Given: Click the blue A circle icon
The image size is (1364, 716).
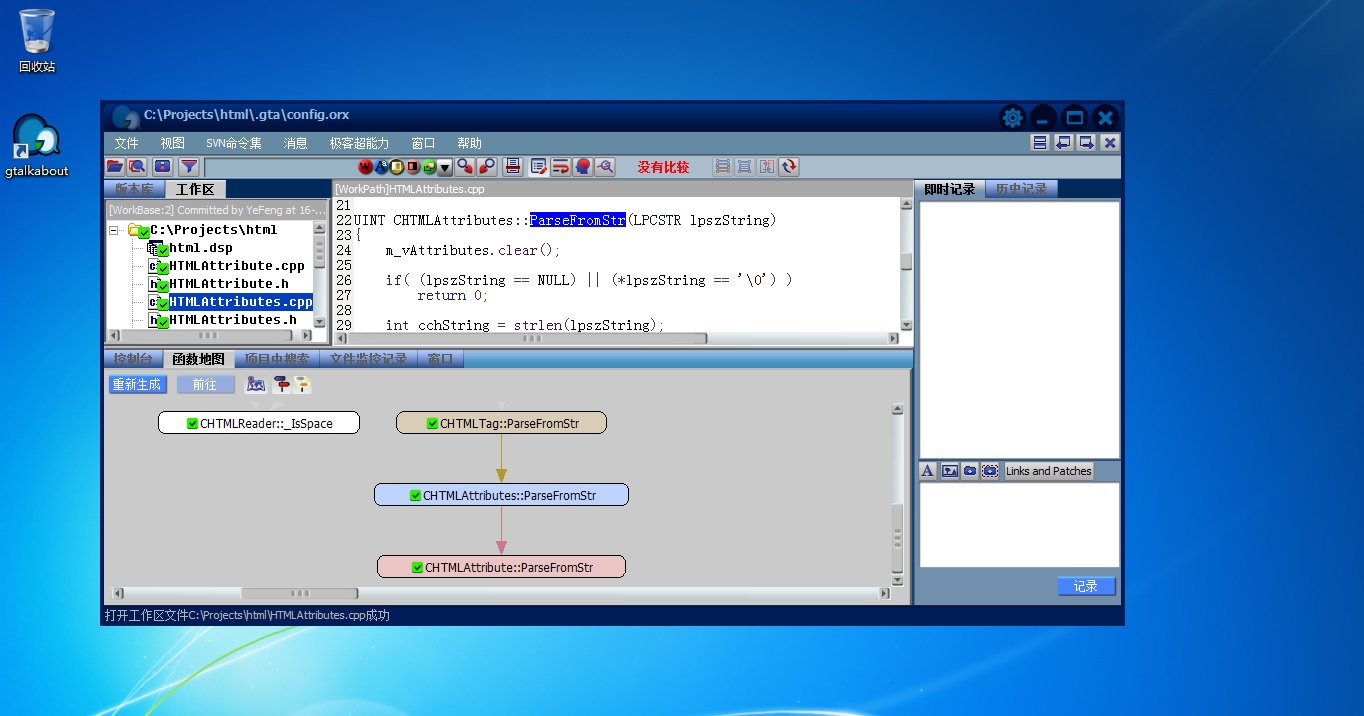Looking at the screenshot, I should [381, 167].
